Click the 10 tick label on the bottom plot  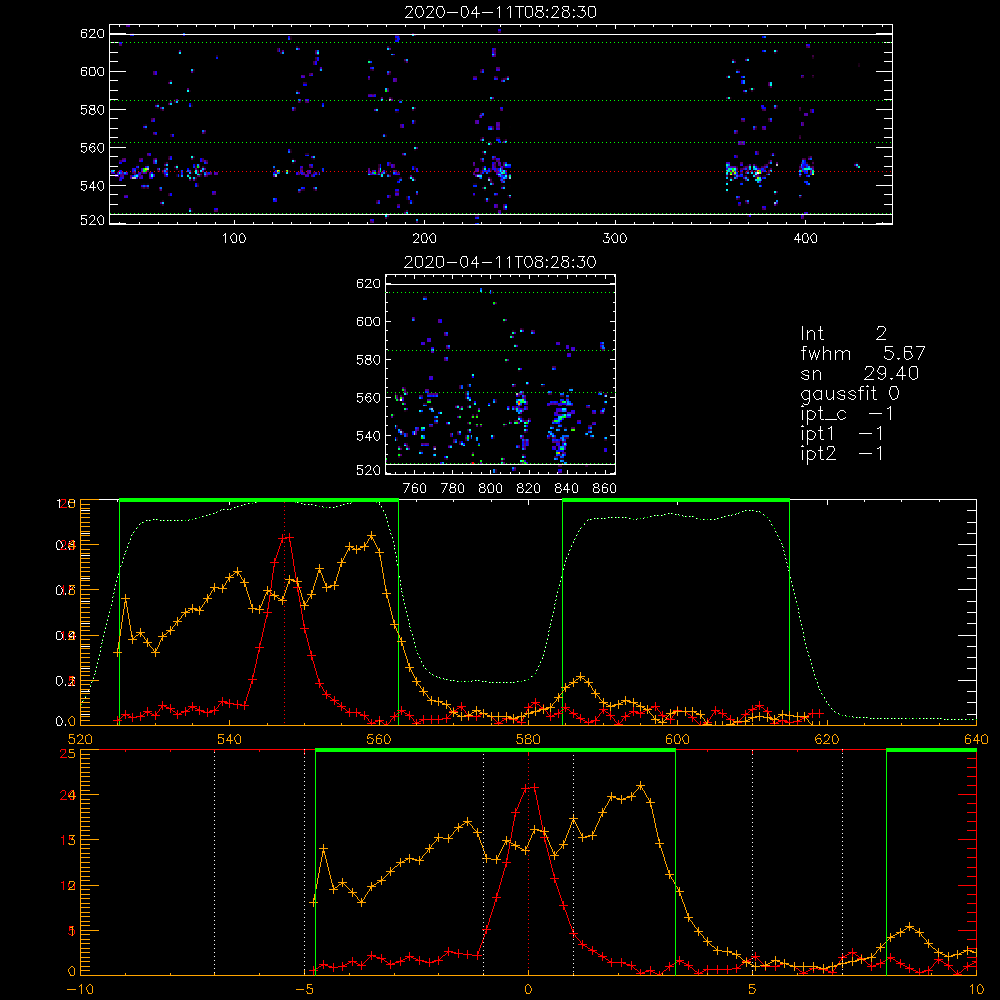pos(976,990)
